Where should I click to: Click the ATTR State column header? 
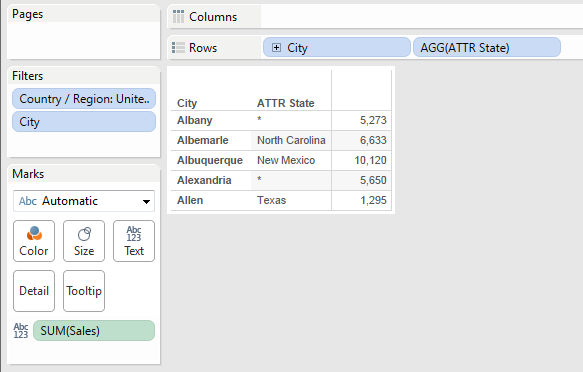point(286,103)
